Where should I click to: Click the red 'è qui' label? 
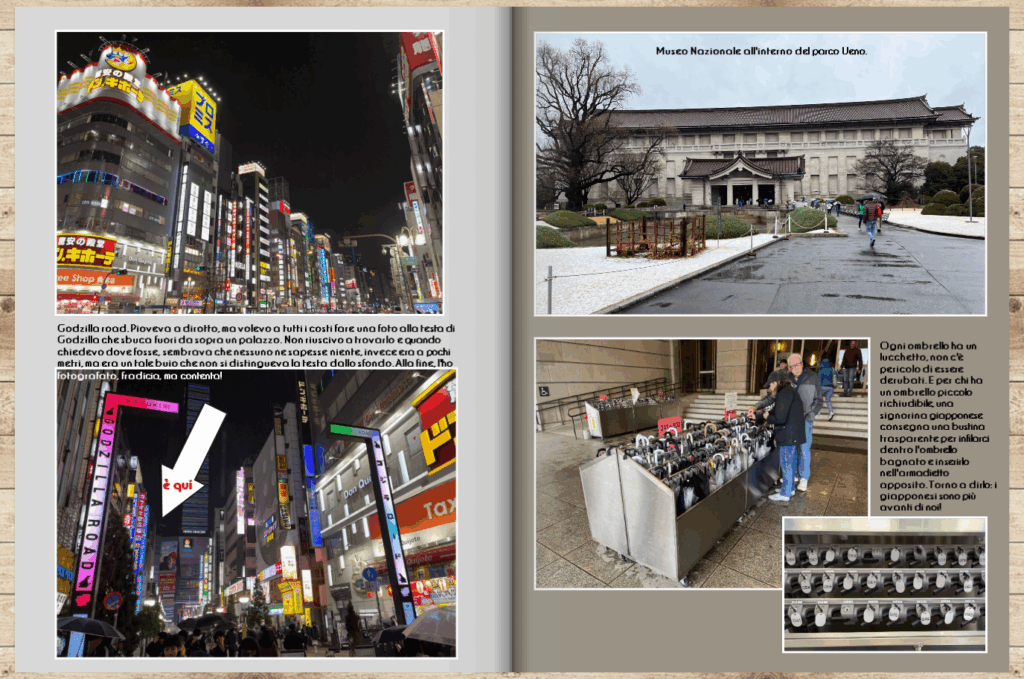point(178,485)
